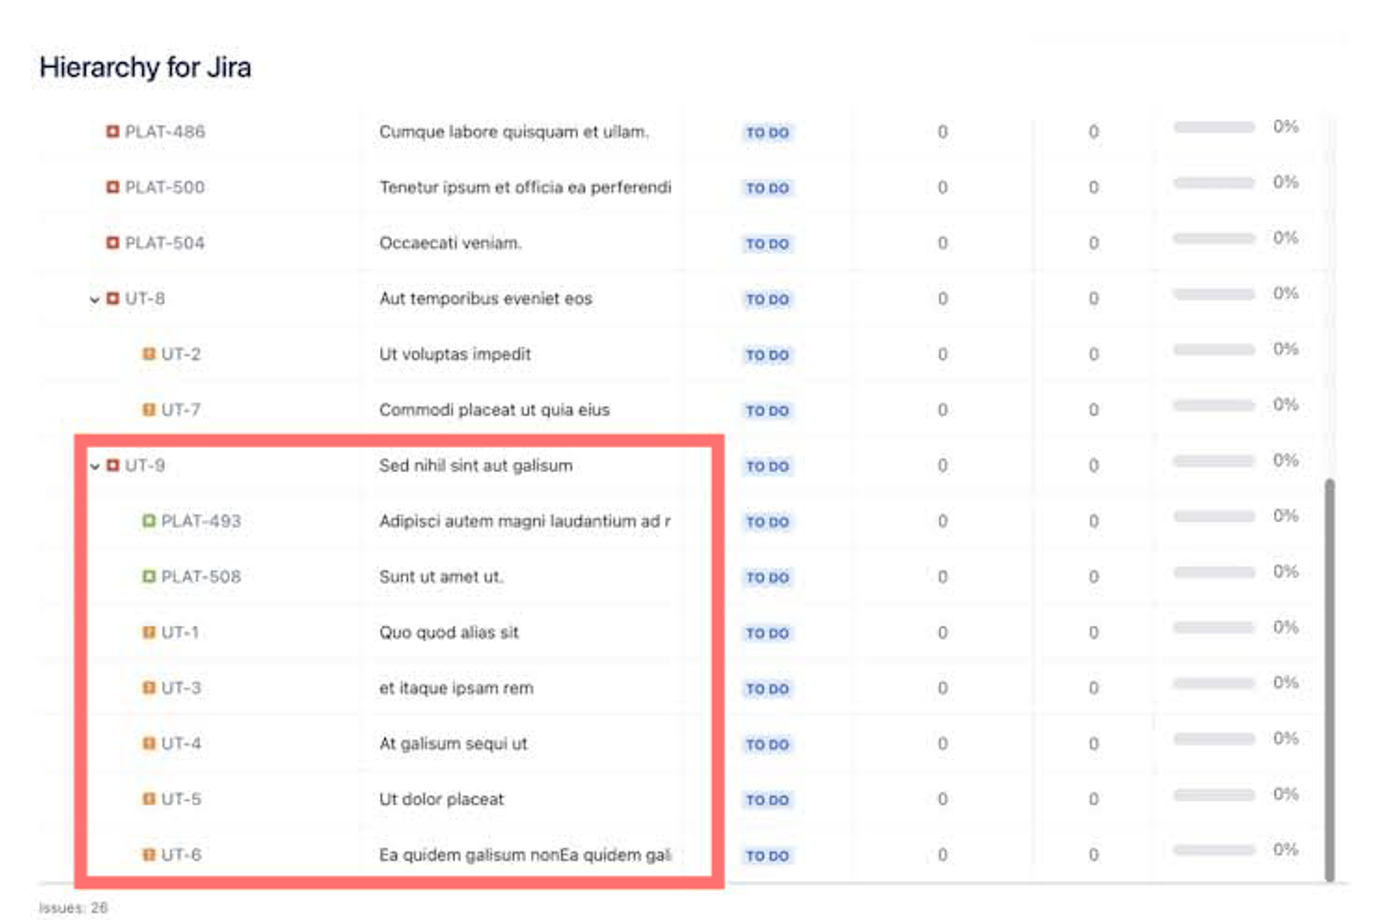Open the UT-6 issue link
The image size is (1400, 920).
pos(181,855)
